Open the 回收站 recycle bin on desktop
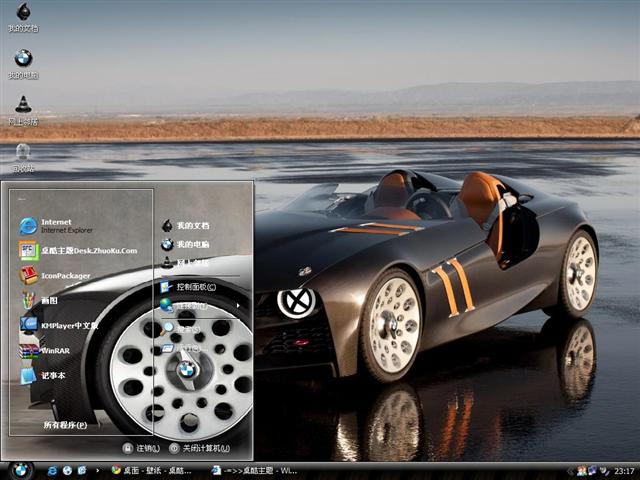640x480 pixels. click(x=23, y=154)
